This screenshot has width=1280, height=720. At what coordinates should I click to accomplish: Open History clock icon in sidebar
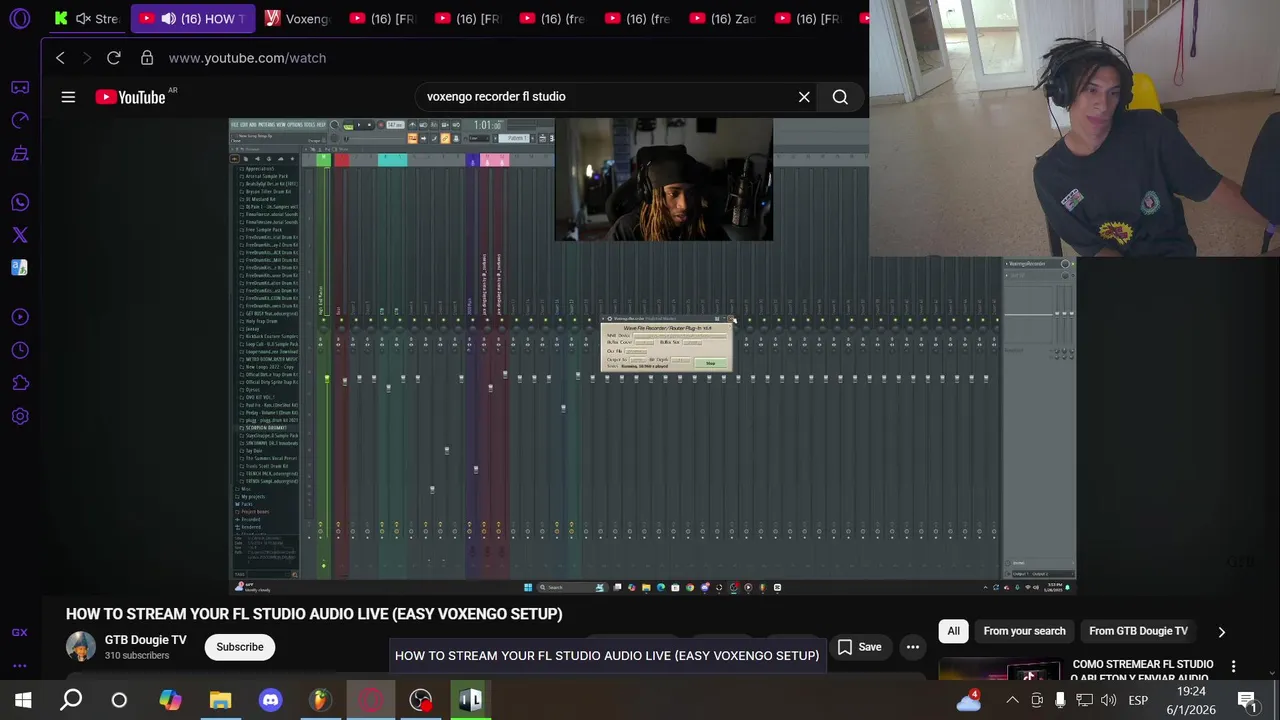(x=20, y=350)
